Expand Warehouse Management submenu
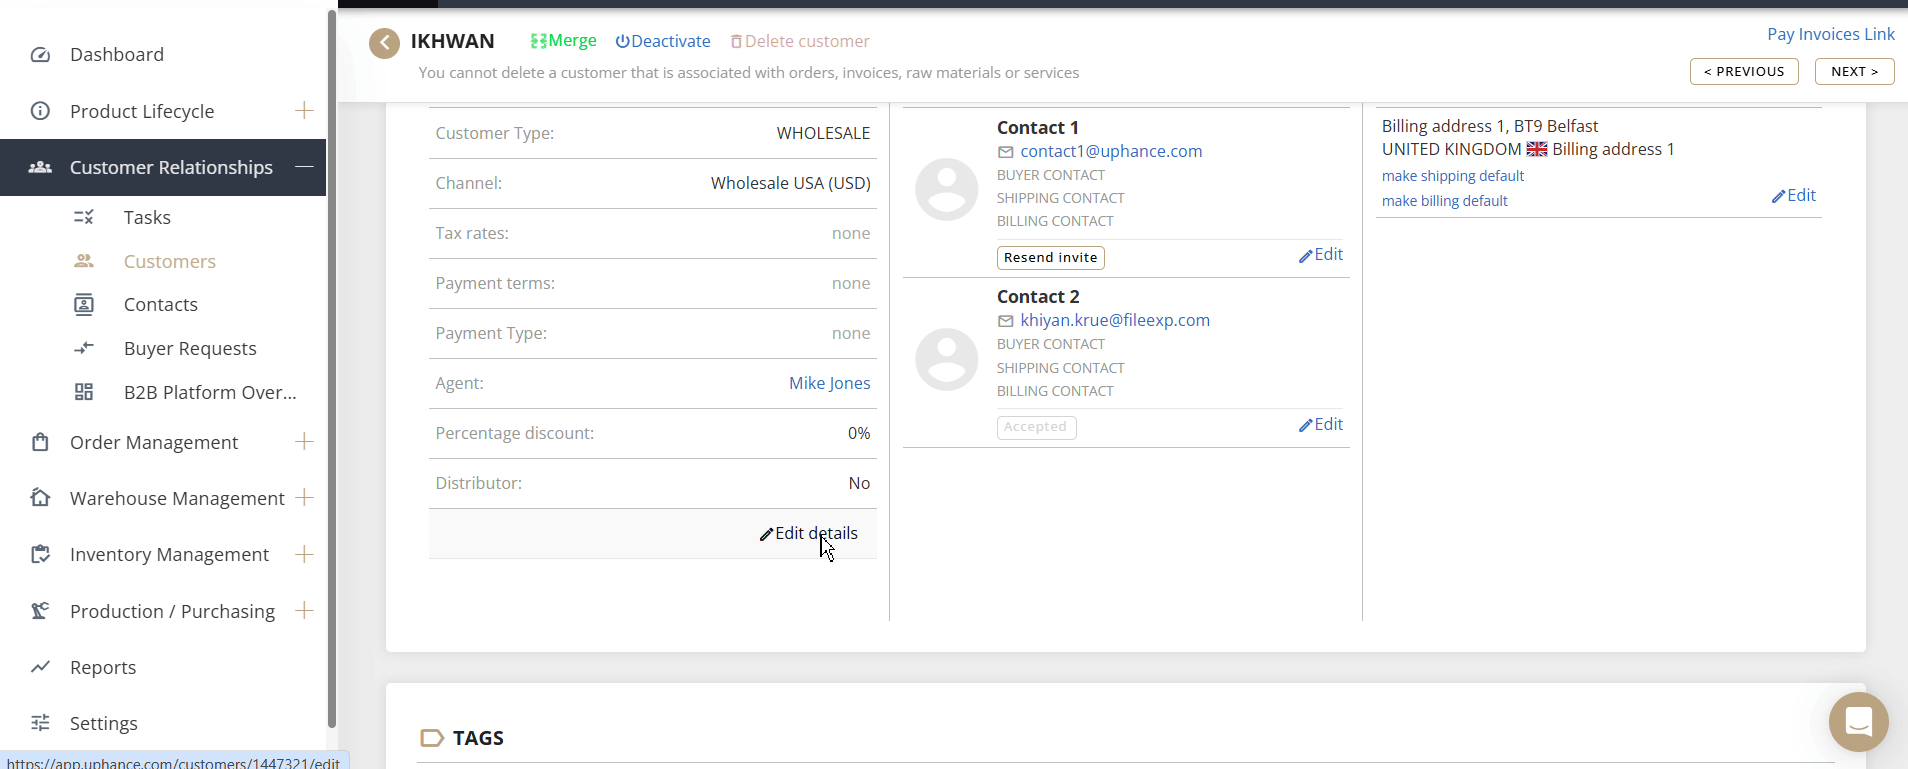1908x769 pixels. coord(304,498)
